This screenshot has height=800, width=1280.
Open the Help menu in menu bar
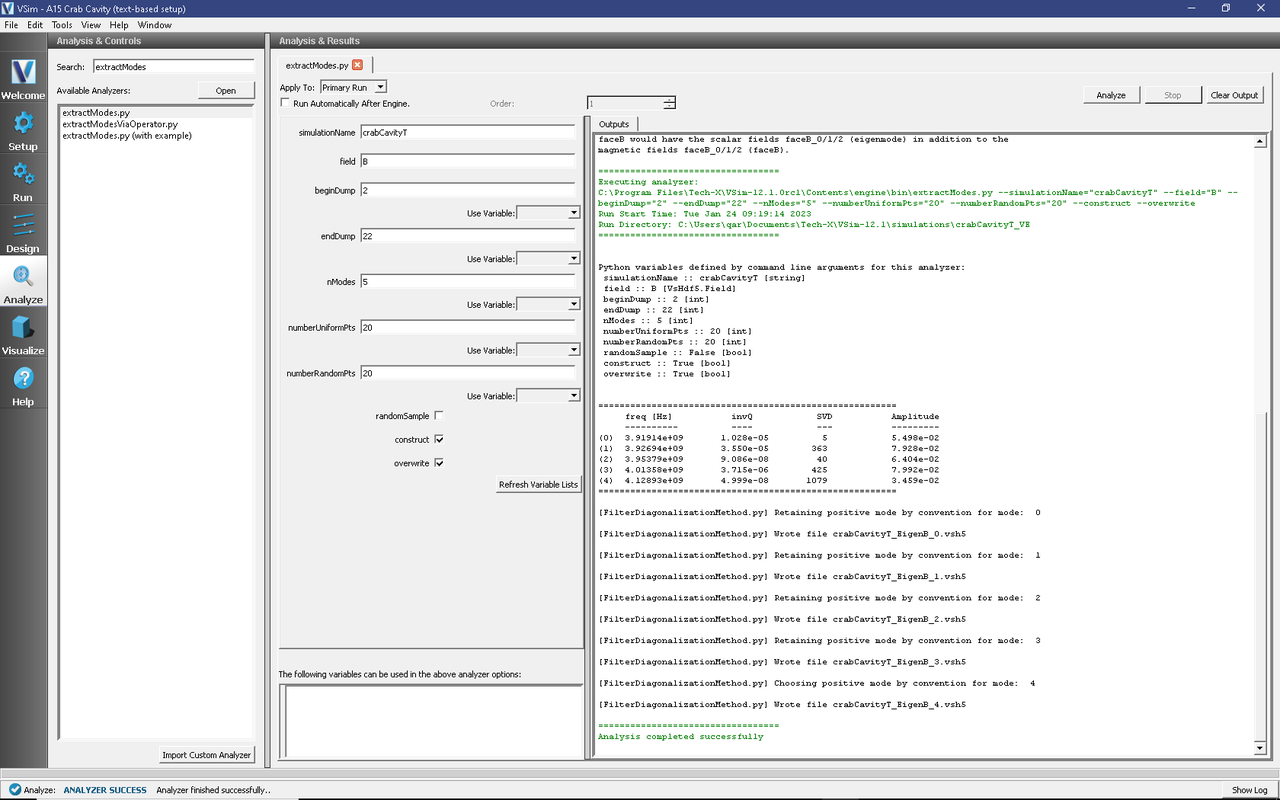119,24
